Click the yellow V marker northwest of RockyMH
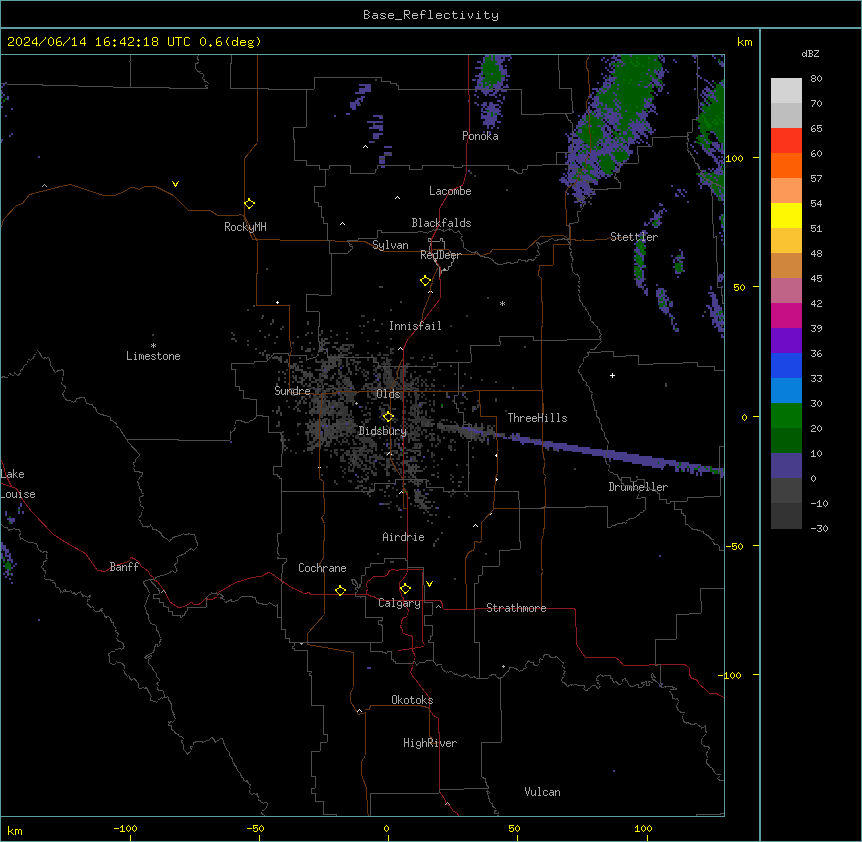This screenshot has width=862, height=842. click(x=175, y=184)
